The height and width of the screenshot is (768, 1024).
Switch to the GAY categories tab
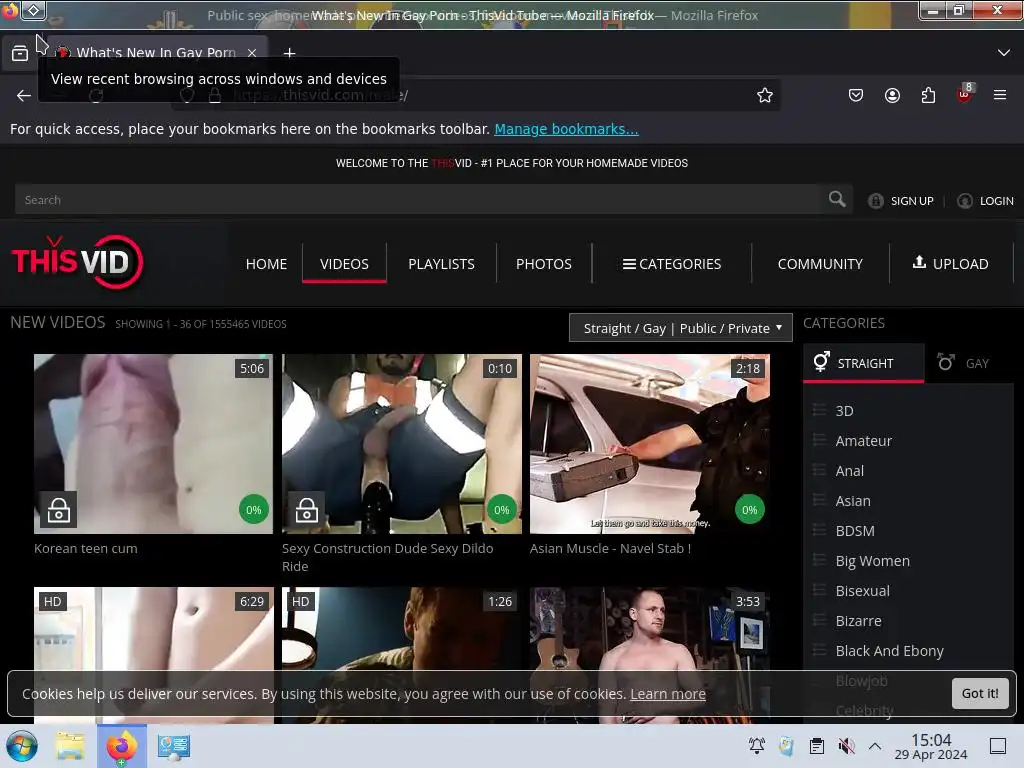[x=964, y=363]
